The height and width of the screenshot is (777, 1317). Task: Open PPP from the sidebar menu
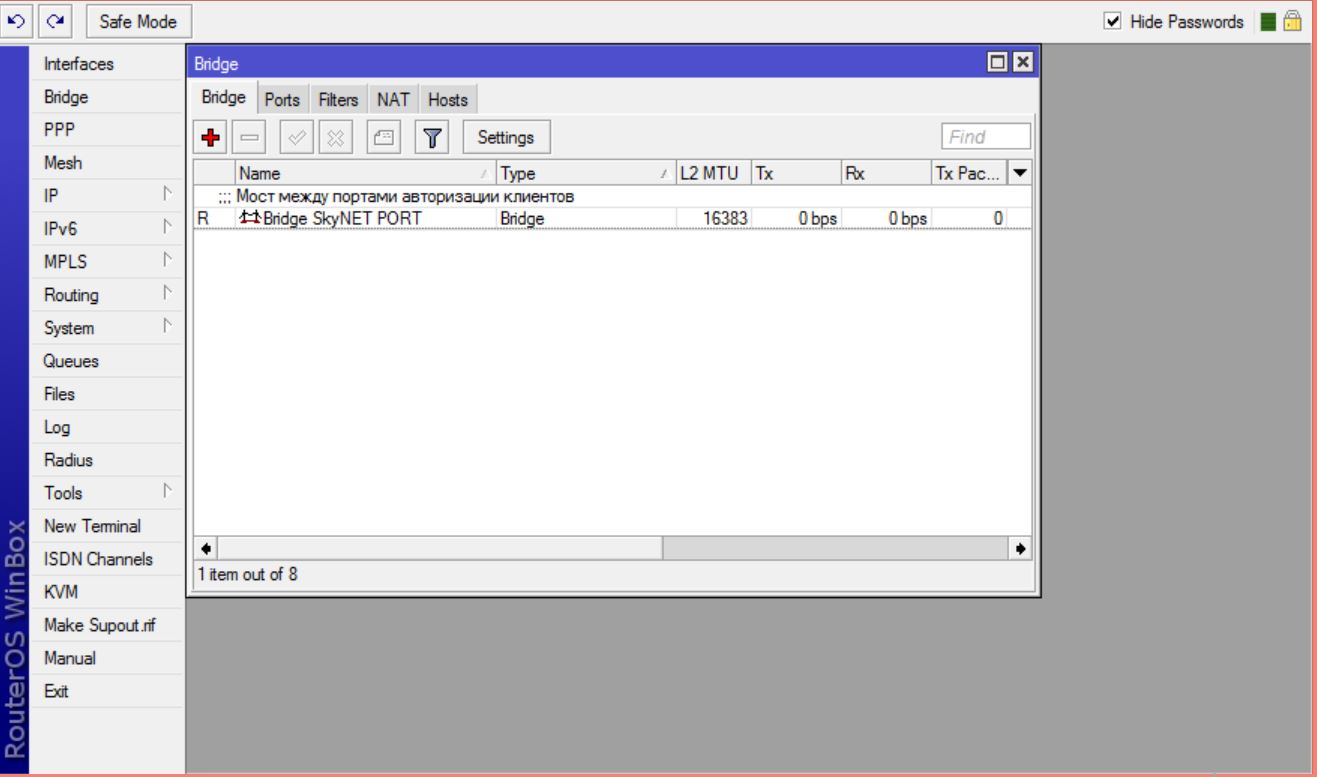point(107,130)
